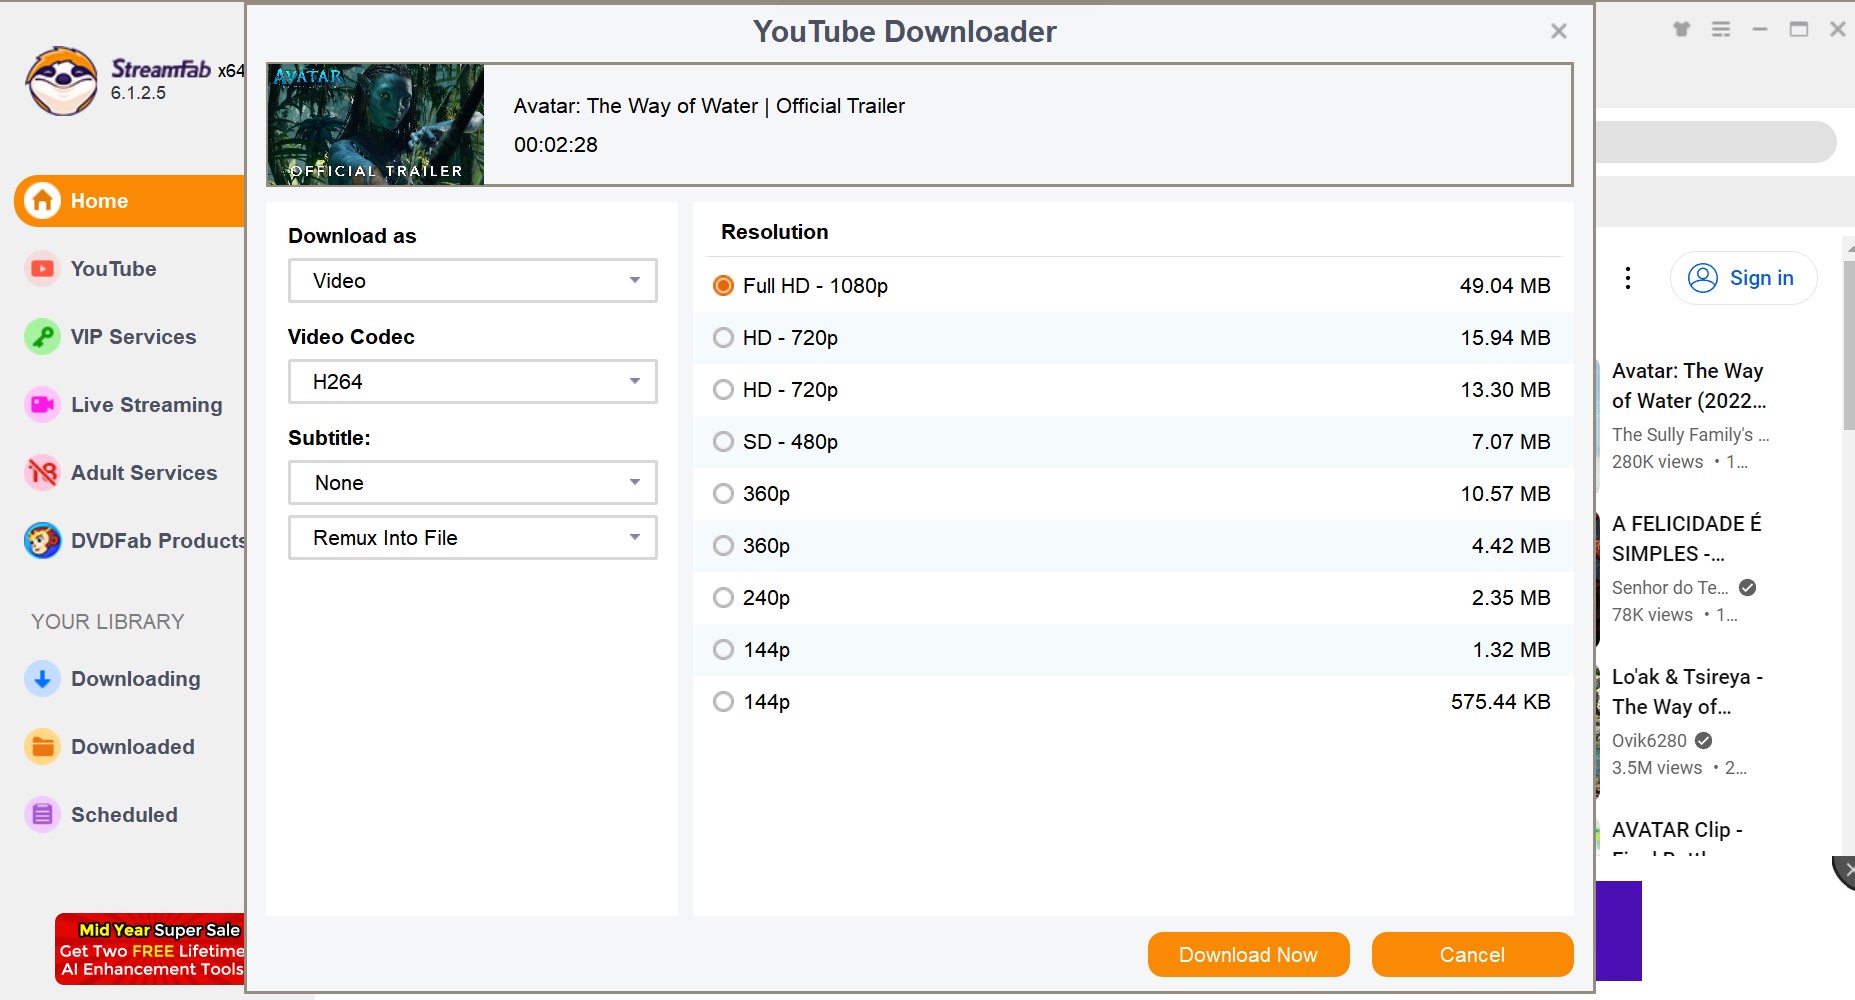The height and width of the screenshot is (1000, 1855).
Task: Open A FELICIDADE É SIMPLES video
Action: [1687, 539]
